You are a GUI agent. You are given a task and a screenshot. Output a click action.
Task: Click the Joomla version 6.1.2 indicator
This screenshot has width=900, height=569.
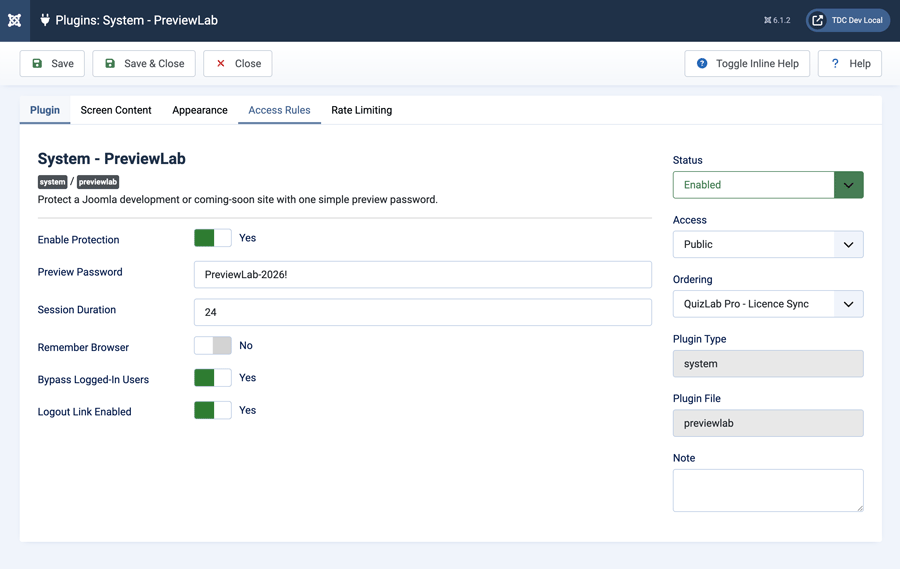coord(777,20)
